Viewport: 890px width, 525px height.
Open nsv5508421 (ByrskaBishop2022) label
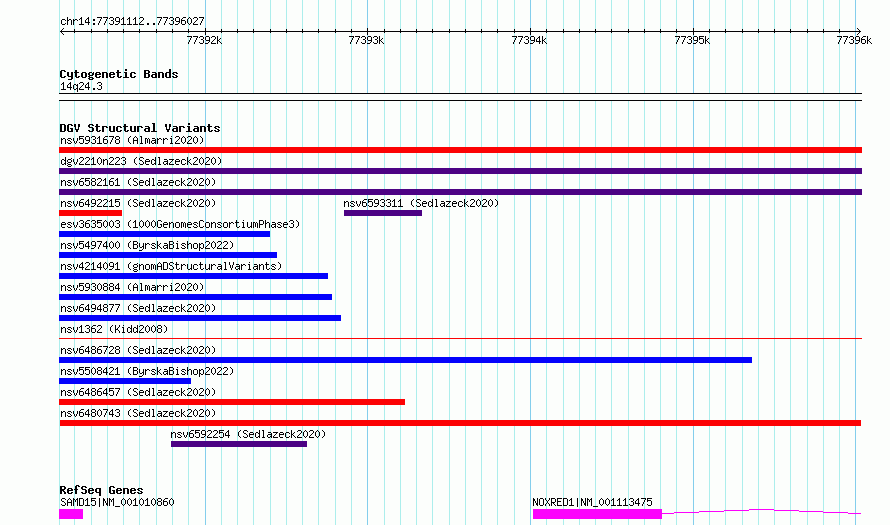pos(147,371)
